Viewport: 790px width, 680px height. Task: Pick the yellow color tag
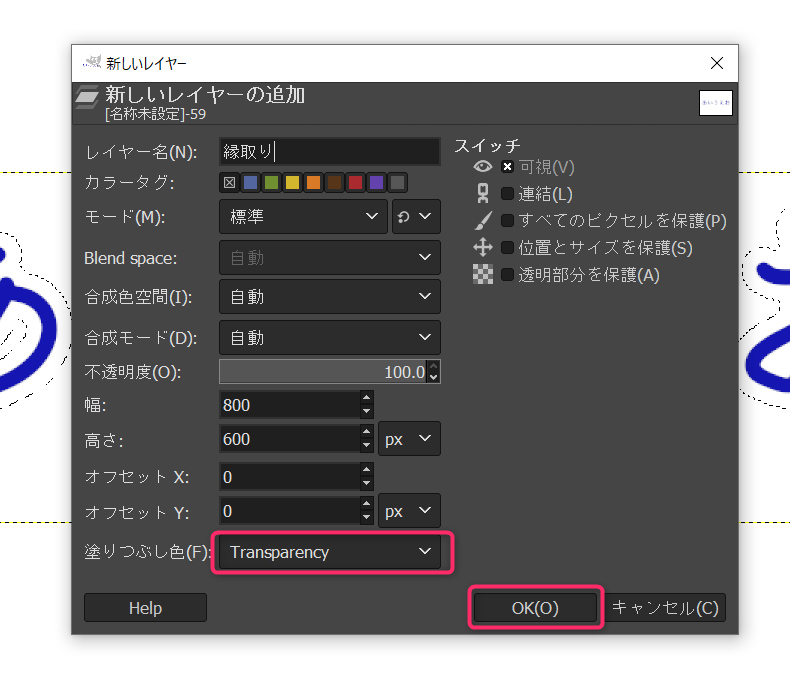pos(292,182)
